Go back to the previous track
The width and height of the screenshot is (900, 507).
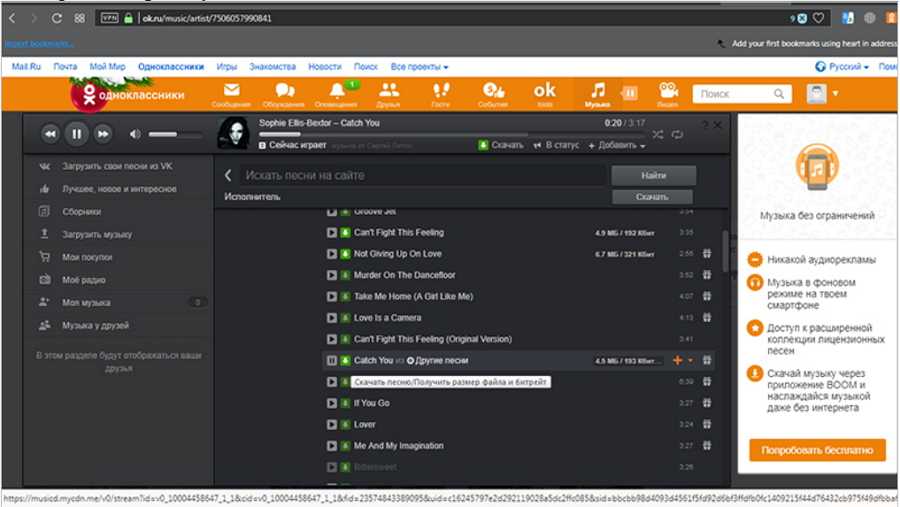pos(50,133)
